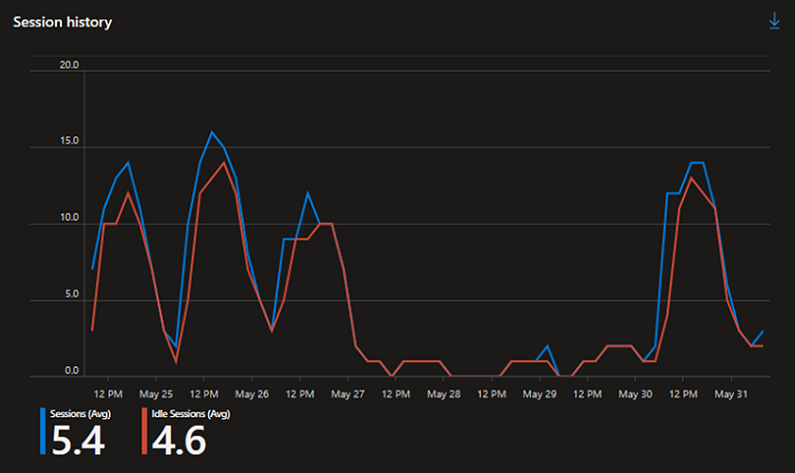Image resolution: width=795 pixels, height=473 pixels.
Task: Click the 0.0 y-axis label
Action: point(71,371)
